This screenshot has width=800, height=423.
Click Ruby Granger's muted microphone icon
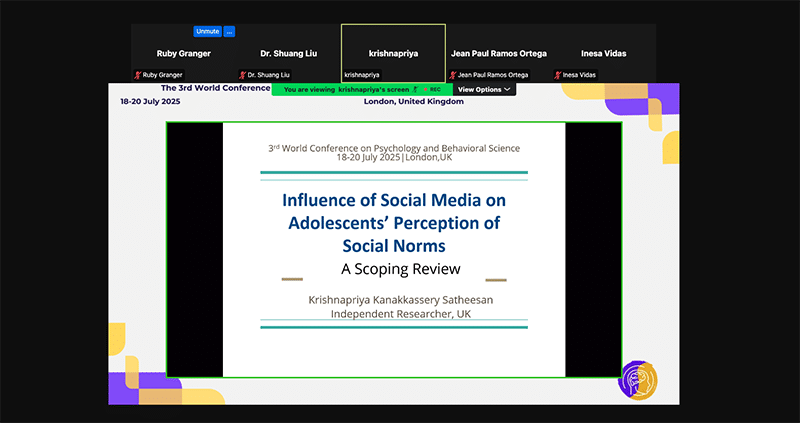click(138, 75)
